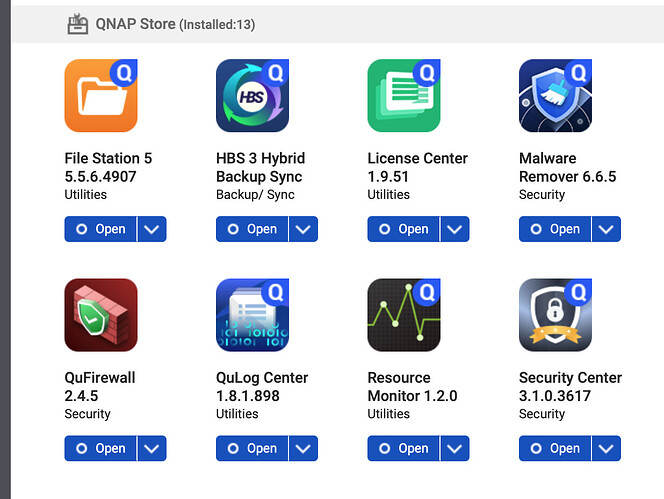This screenshot has width=664, height=499.
Task: Open QuFirewall
Action: (100, 449)
